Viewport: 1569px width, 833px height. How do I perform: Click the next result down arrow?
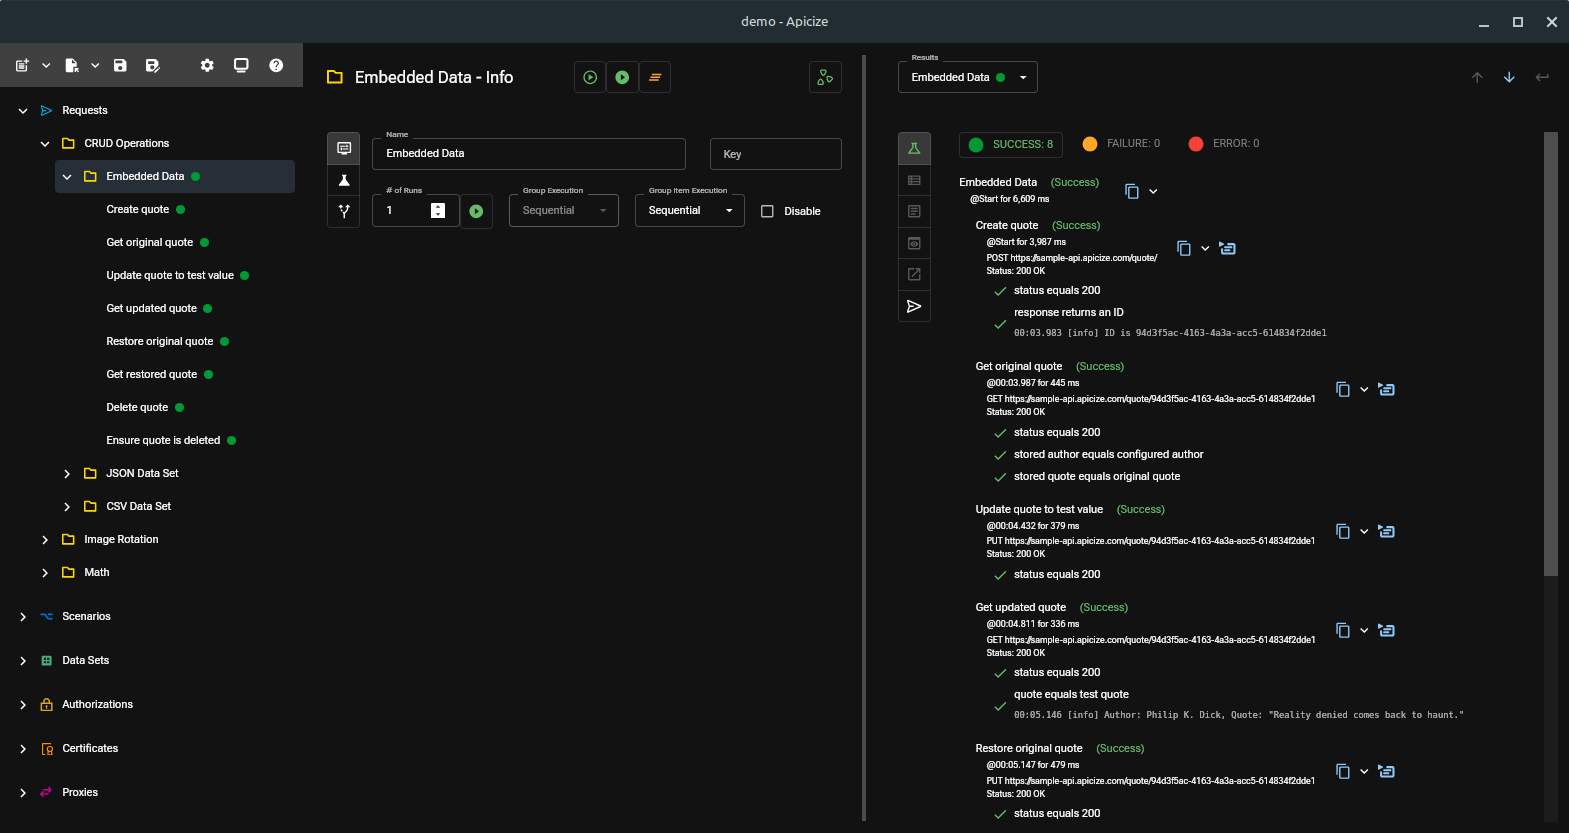(x=1509, y=77)
